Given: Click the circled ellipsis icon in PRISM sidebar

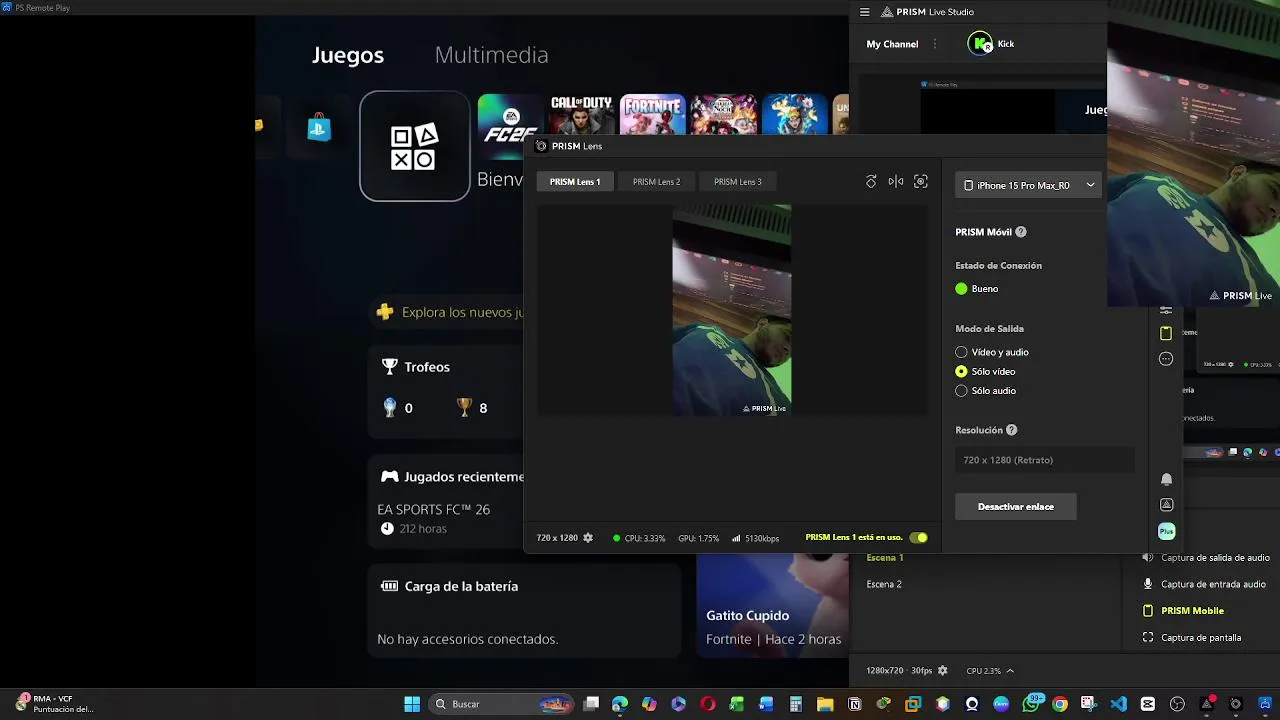Looking at the screenshot, I should [1166, 359].
